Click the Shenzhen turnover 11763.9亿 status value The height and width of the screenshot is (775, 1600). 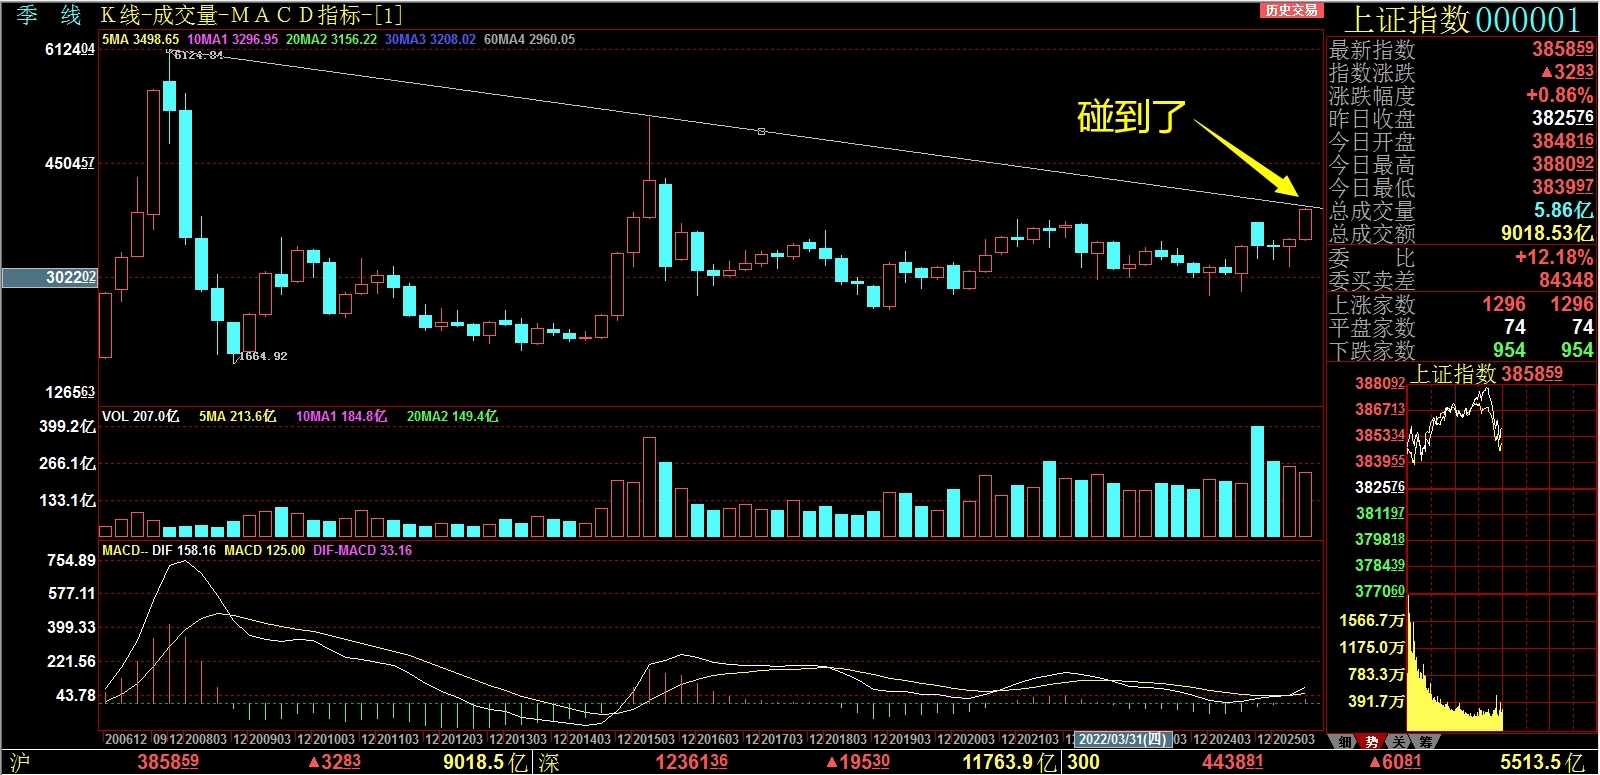1009,762
